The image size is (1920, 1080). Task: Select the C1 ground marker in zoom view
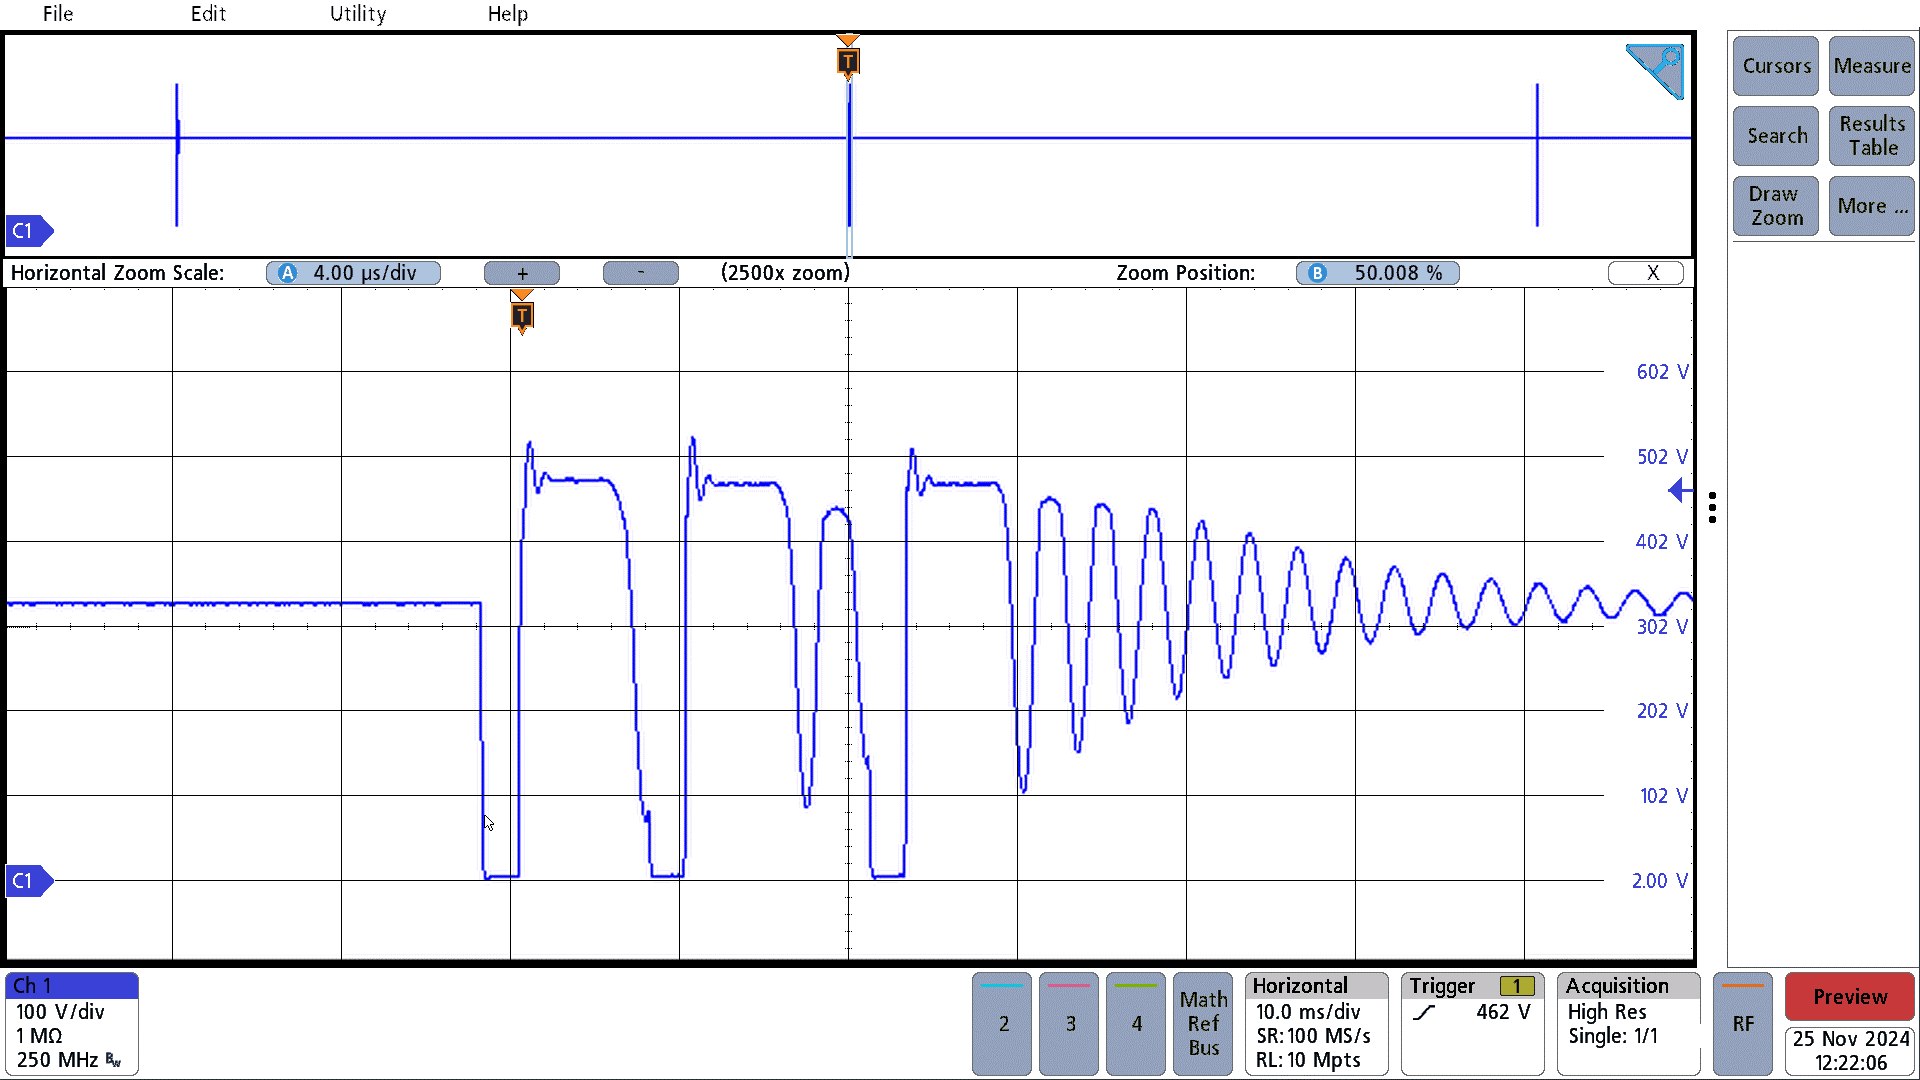(29, 881)
